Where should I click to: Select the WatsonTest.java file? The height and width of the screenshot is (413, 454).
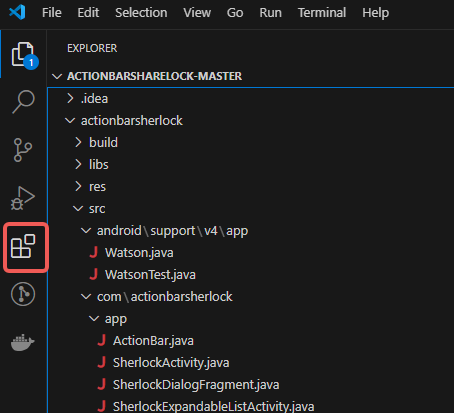pos(150,275)
